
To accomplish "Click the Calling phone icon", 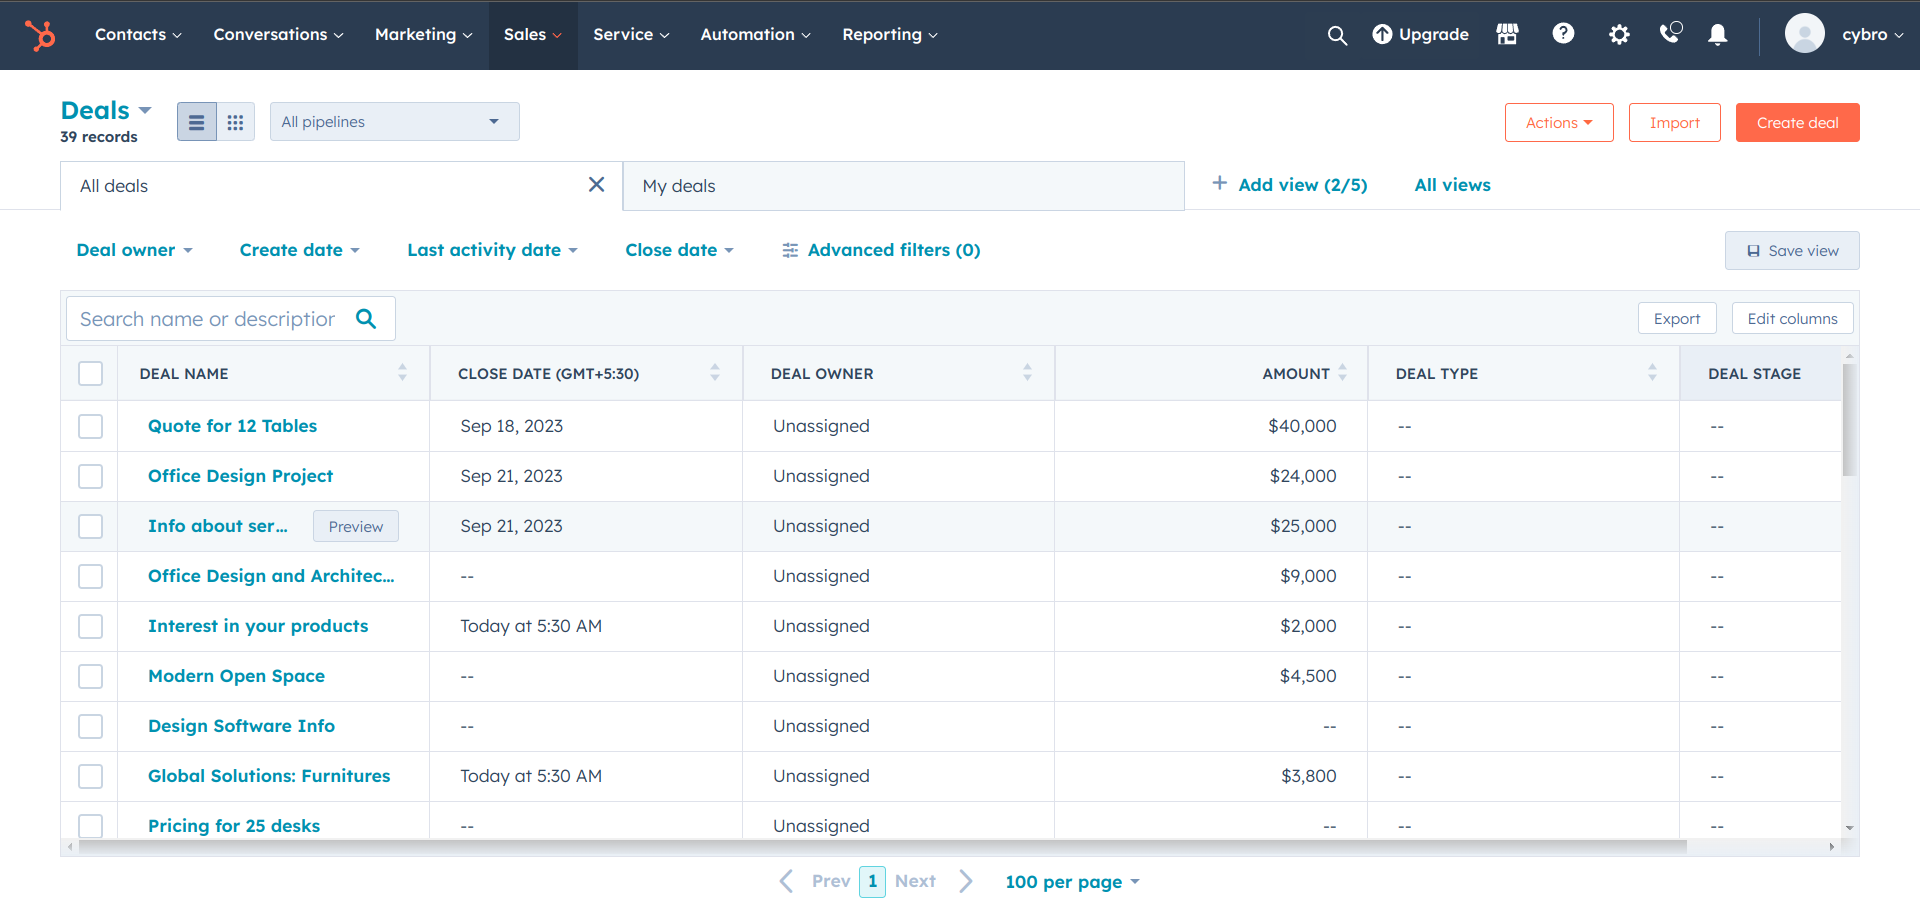I will point(1670,34).
